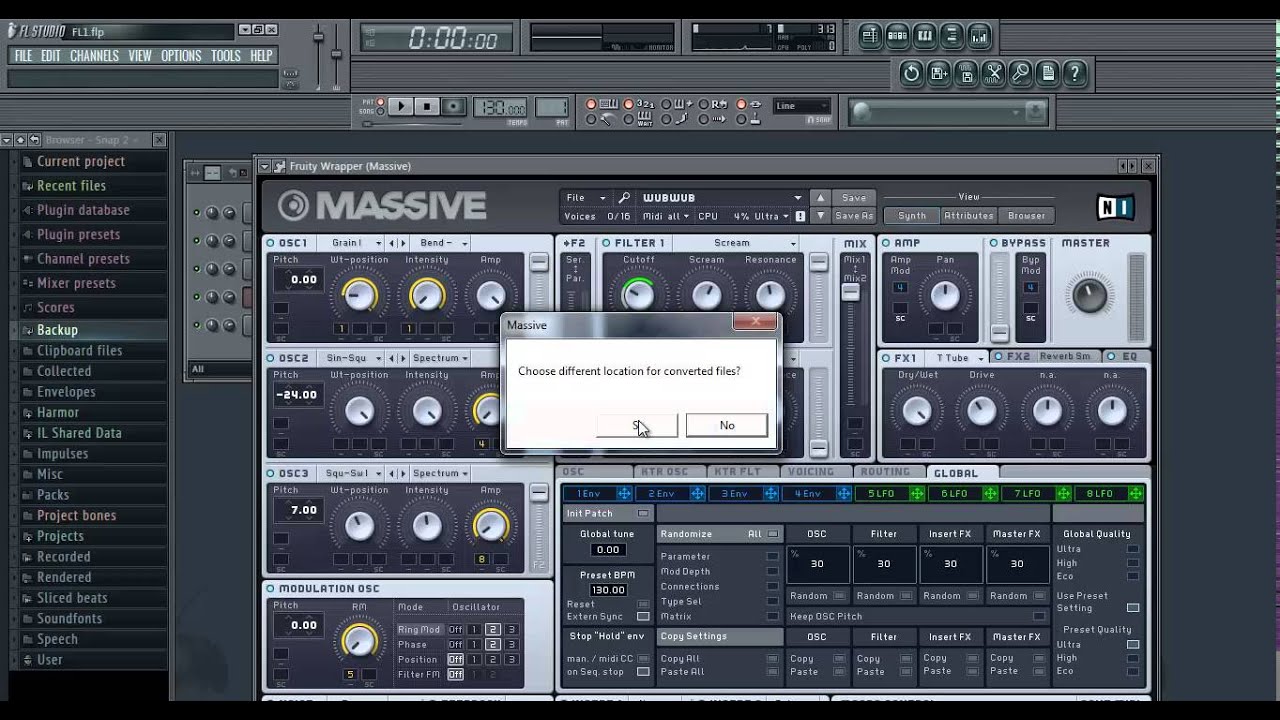This screenshot has width=1280, height=720.
Task: Click the transport stop button
Action: (x=427, y=106)
